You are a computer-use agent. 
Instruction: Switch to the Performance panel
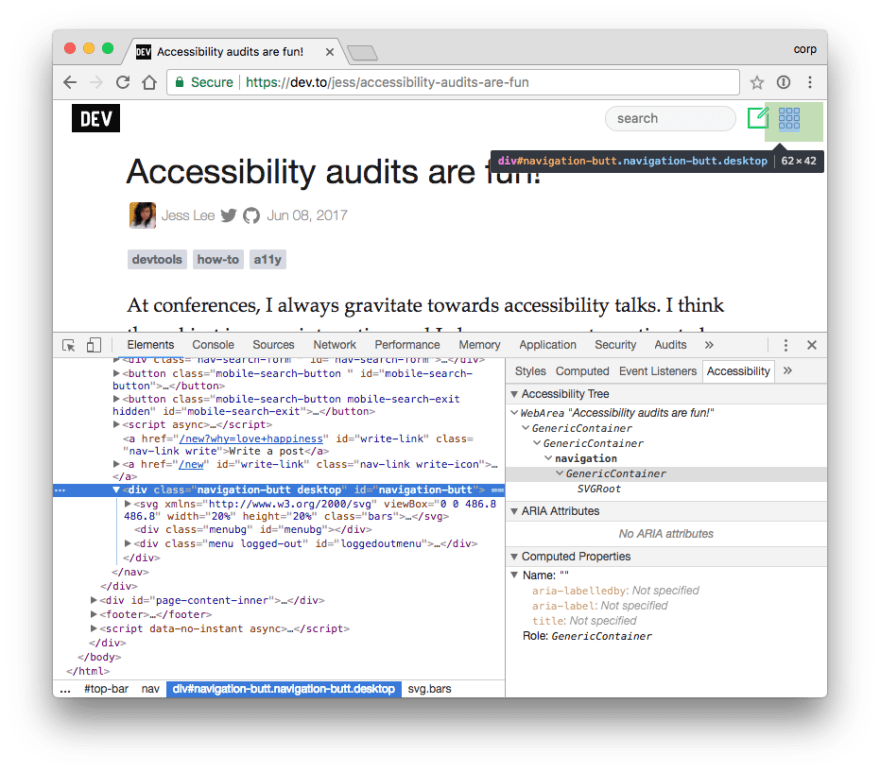[x=407, y=345]
